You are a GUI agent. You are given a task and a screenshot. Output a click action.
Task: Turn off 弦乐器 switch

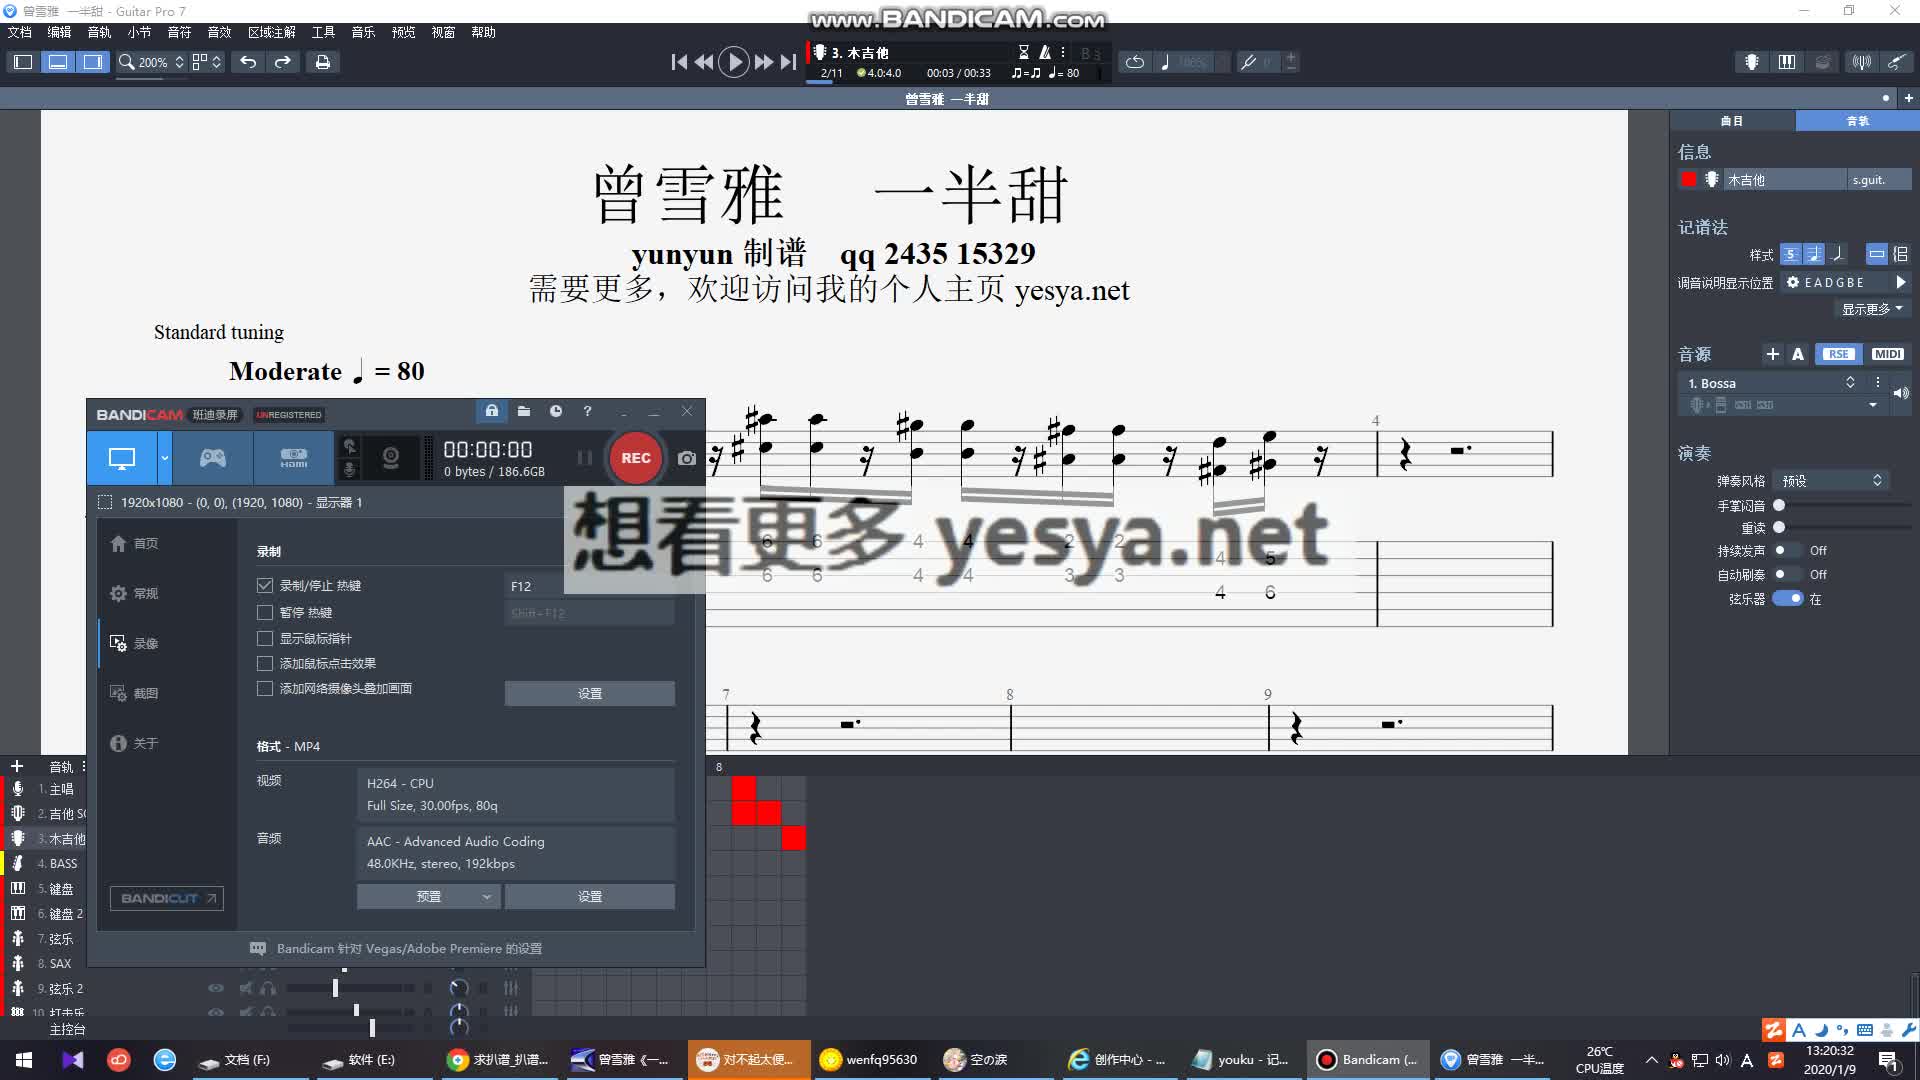1787,598
